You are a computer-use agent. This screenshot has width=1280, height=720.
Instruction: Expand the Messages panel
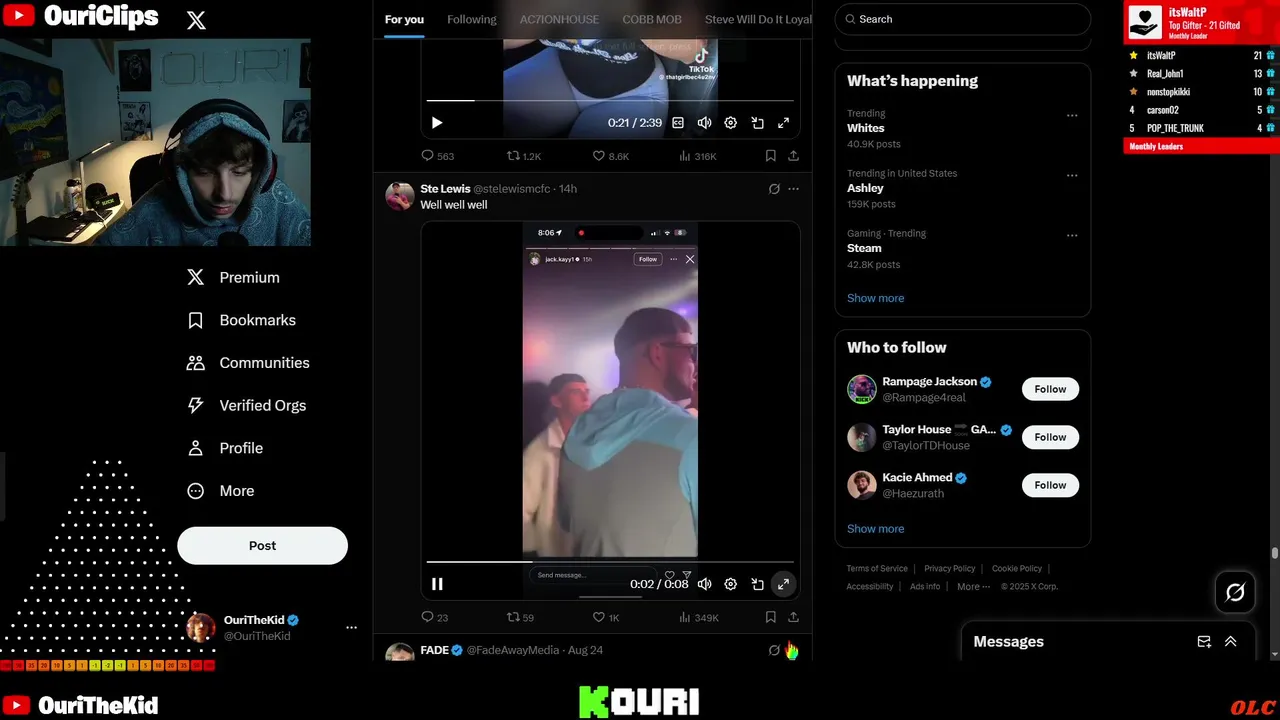click(1230, 642)
